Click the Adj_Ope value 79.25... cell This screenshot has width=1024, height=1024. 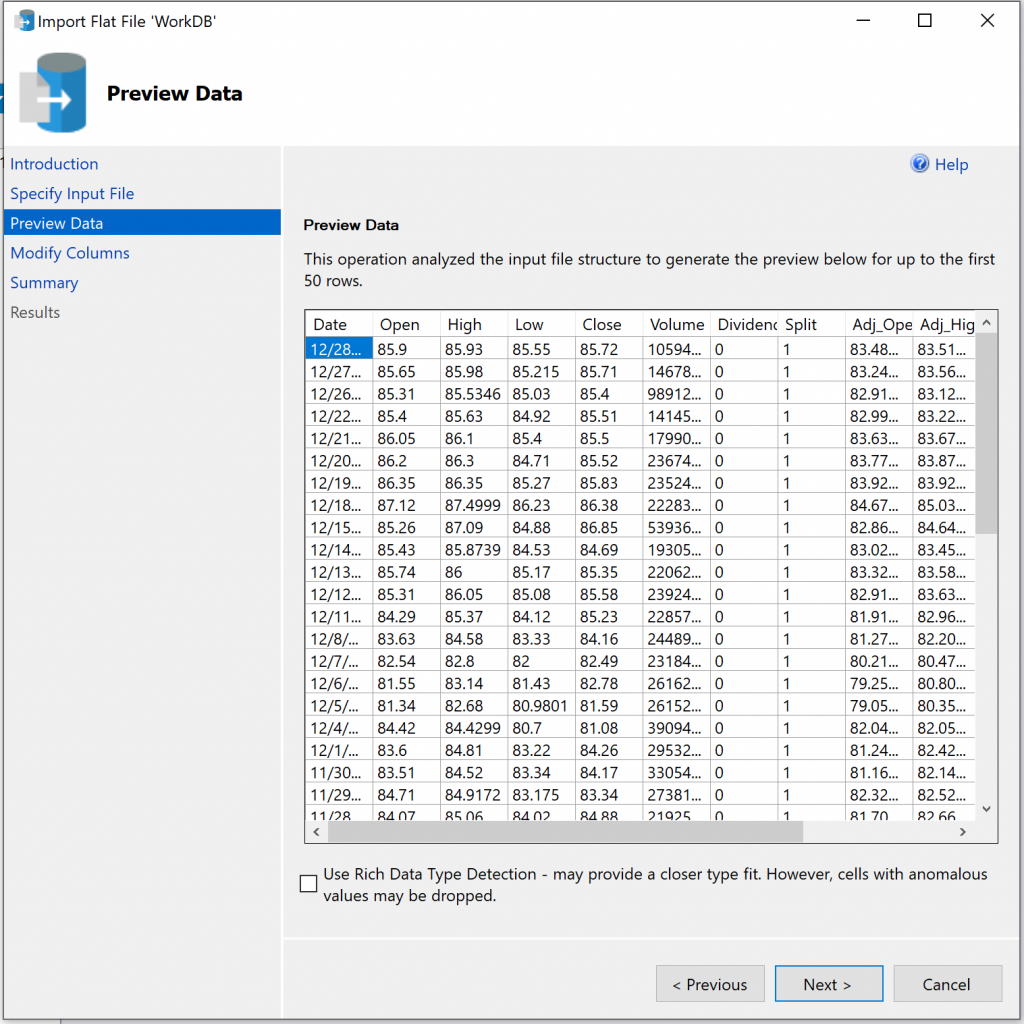pos(878,683)
